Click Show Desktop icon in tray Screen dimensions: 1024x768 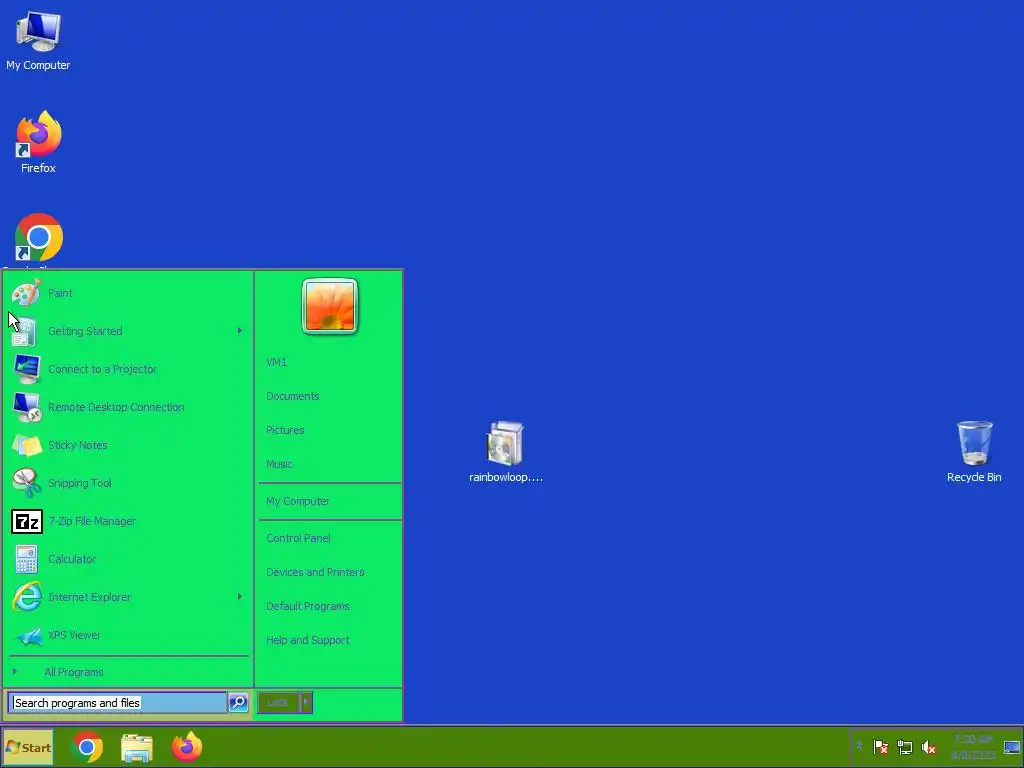pyautogui.click(x=1012, y=747)
